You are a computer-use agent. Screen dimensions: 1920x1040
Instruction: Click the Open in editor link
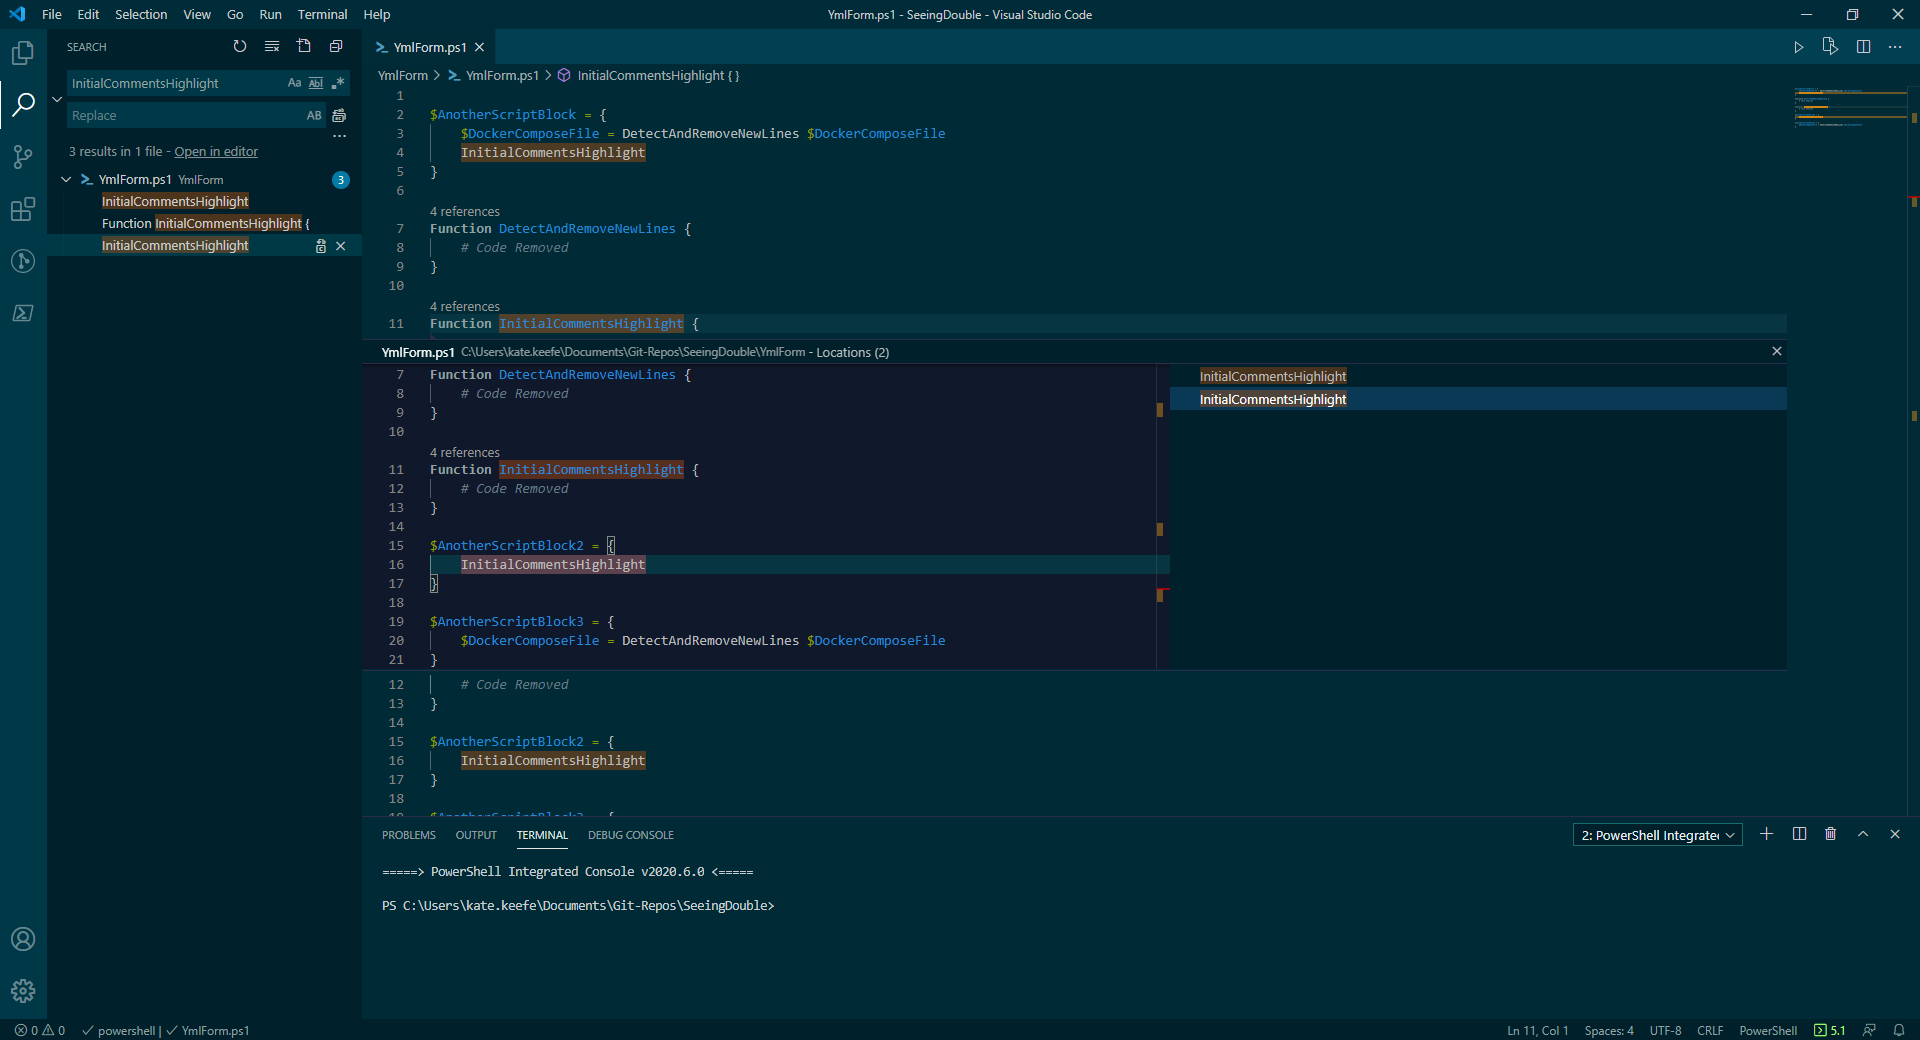(x=216, y=152)
